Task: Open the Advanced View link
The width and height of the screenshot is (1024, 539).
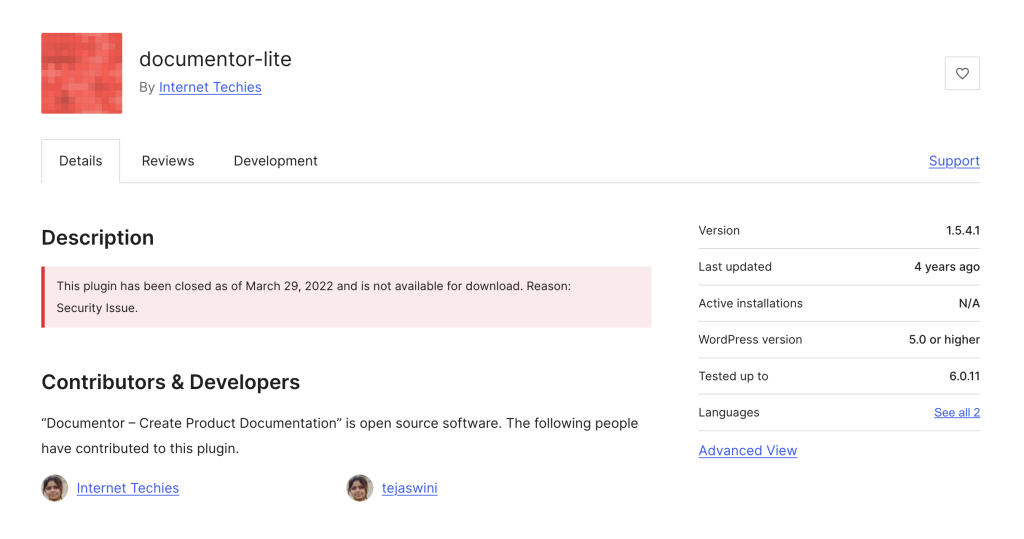Action: [747, 451]
